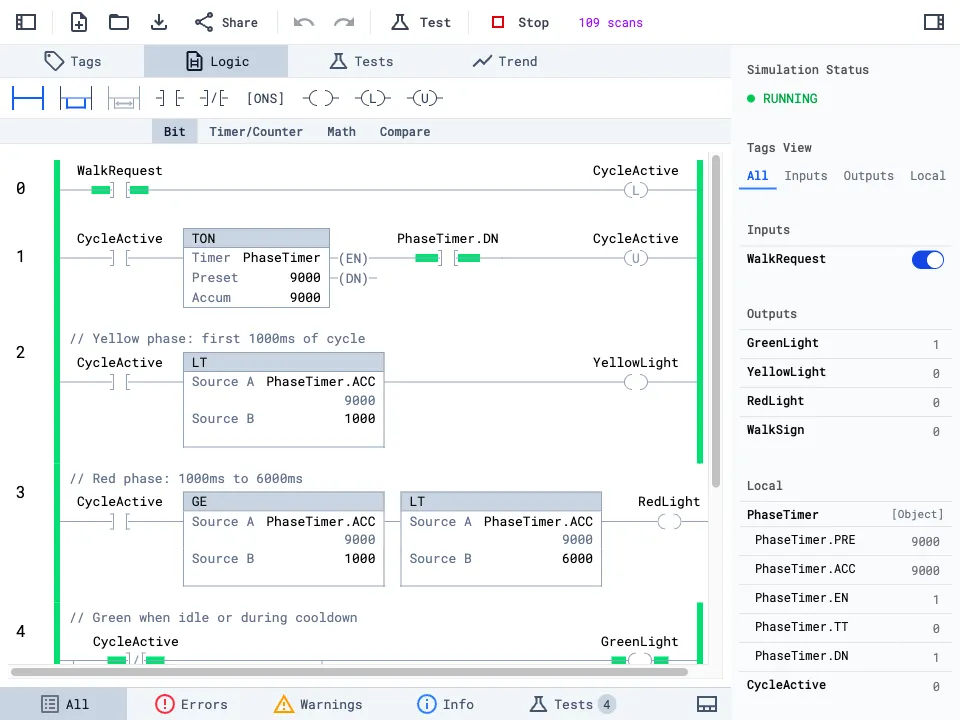960x720 pixels.
Task: Stop the running simulation
Action: (x=519, y=22)
